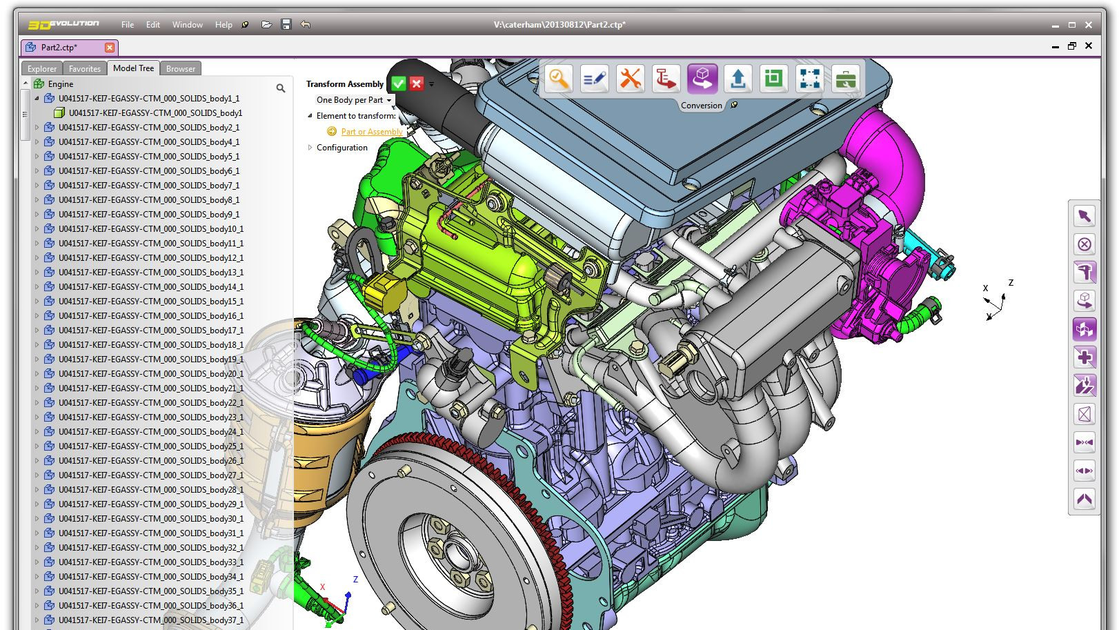1119x630 pixels.
Task: Select the arrow pointer tool in right toolbar
Action: coord(1084,216)
